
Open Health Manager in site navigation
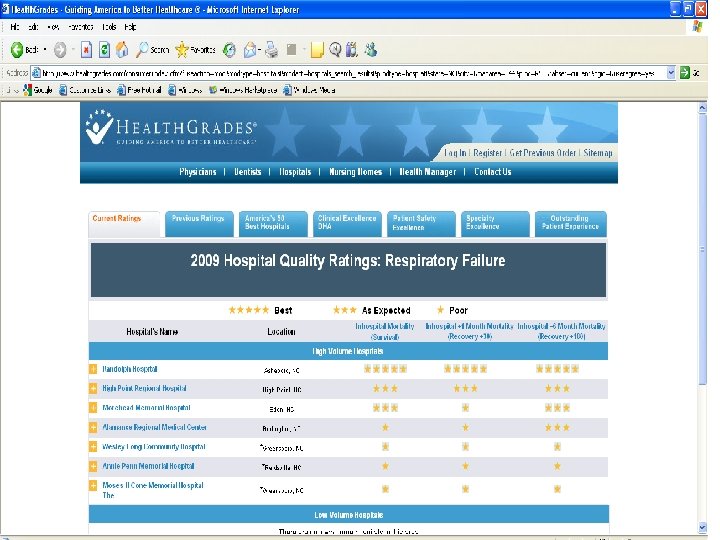[x=428, y=172]
